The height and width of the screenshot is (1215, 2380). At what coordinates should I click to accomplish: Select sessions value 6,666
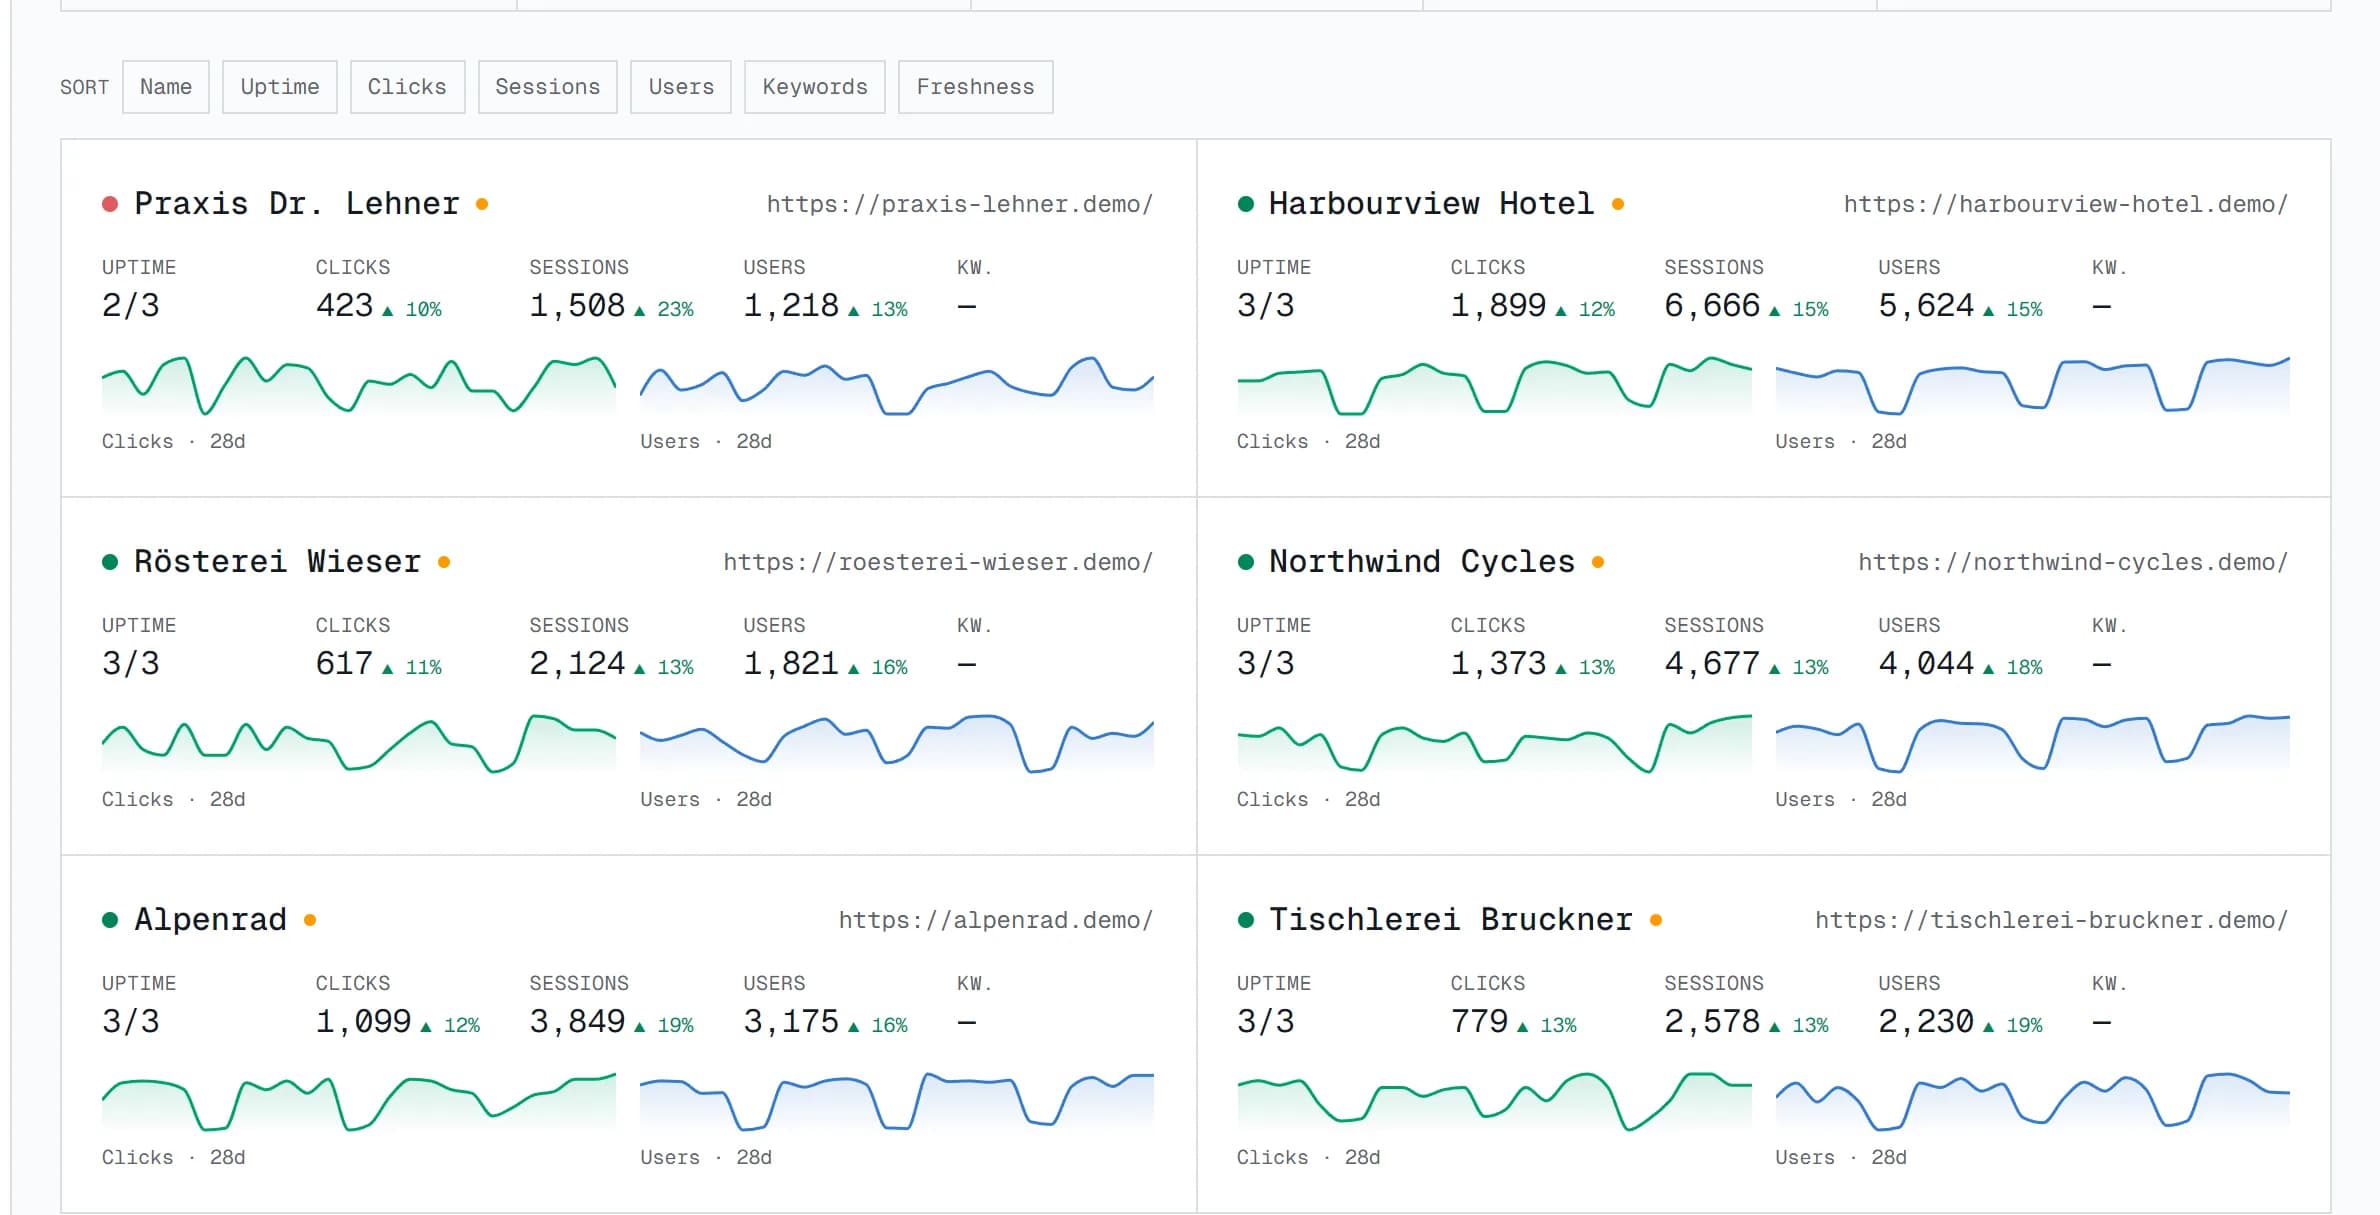(1712, 306)
